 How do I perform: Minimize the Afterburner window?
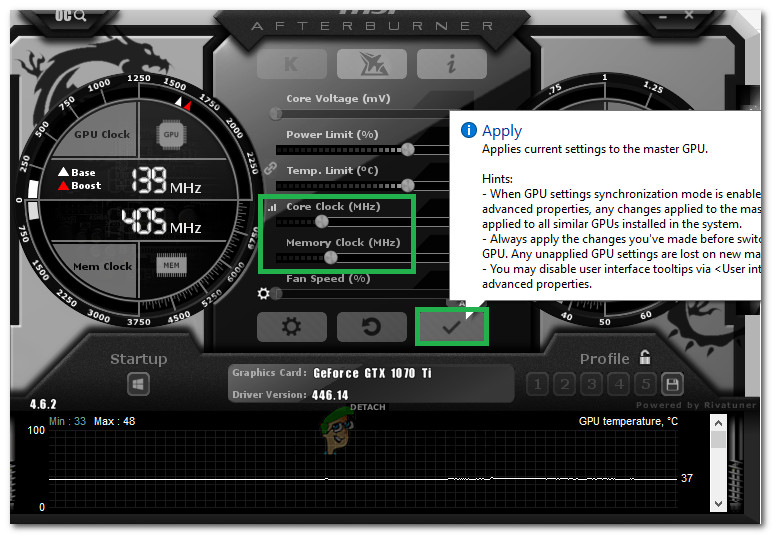point(663,17)
